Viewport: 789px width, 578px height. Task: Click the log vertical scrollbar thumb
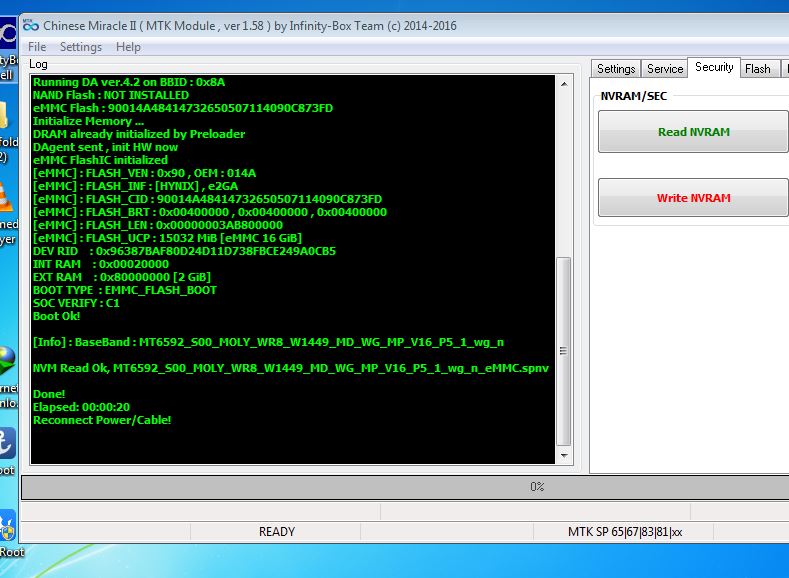tap(564, 351)
